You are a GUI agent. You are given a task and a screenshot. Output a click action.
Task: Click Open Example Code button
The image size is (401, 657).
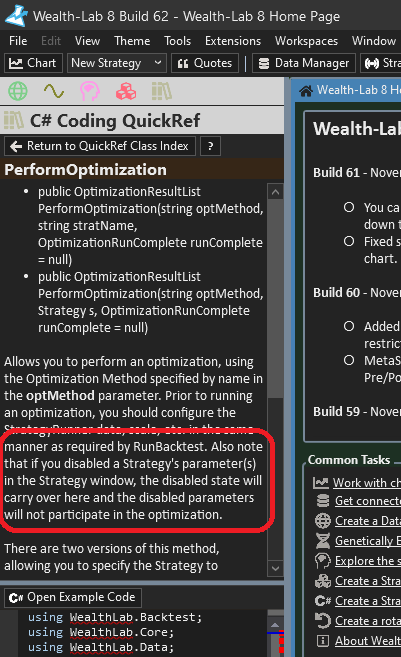click(x=73, y=598)
